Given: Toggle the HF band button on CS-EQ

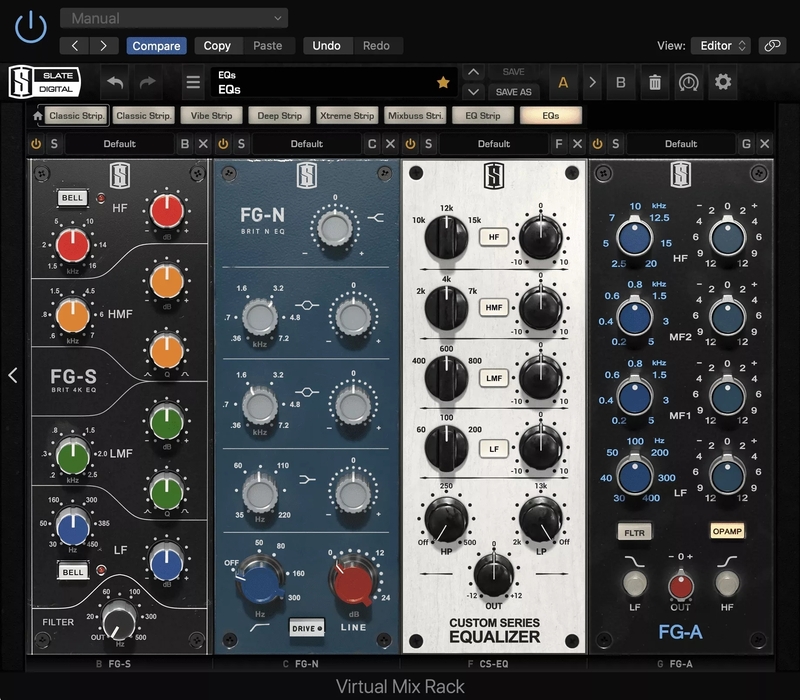Looking at the screenshot, I should [x=493, y=237].
